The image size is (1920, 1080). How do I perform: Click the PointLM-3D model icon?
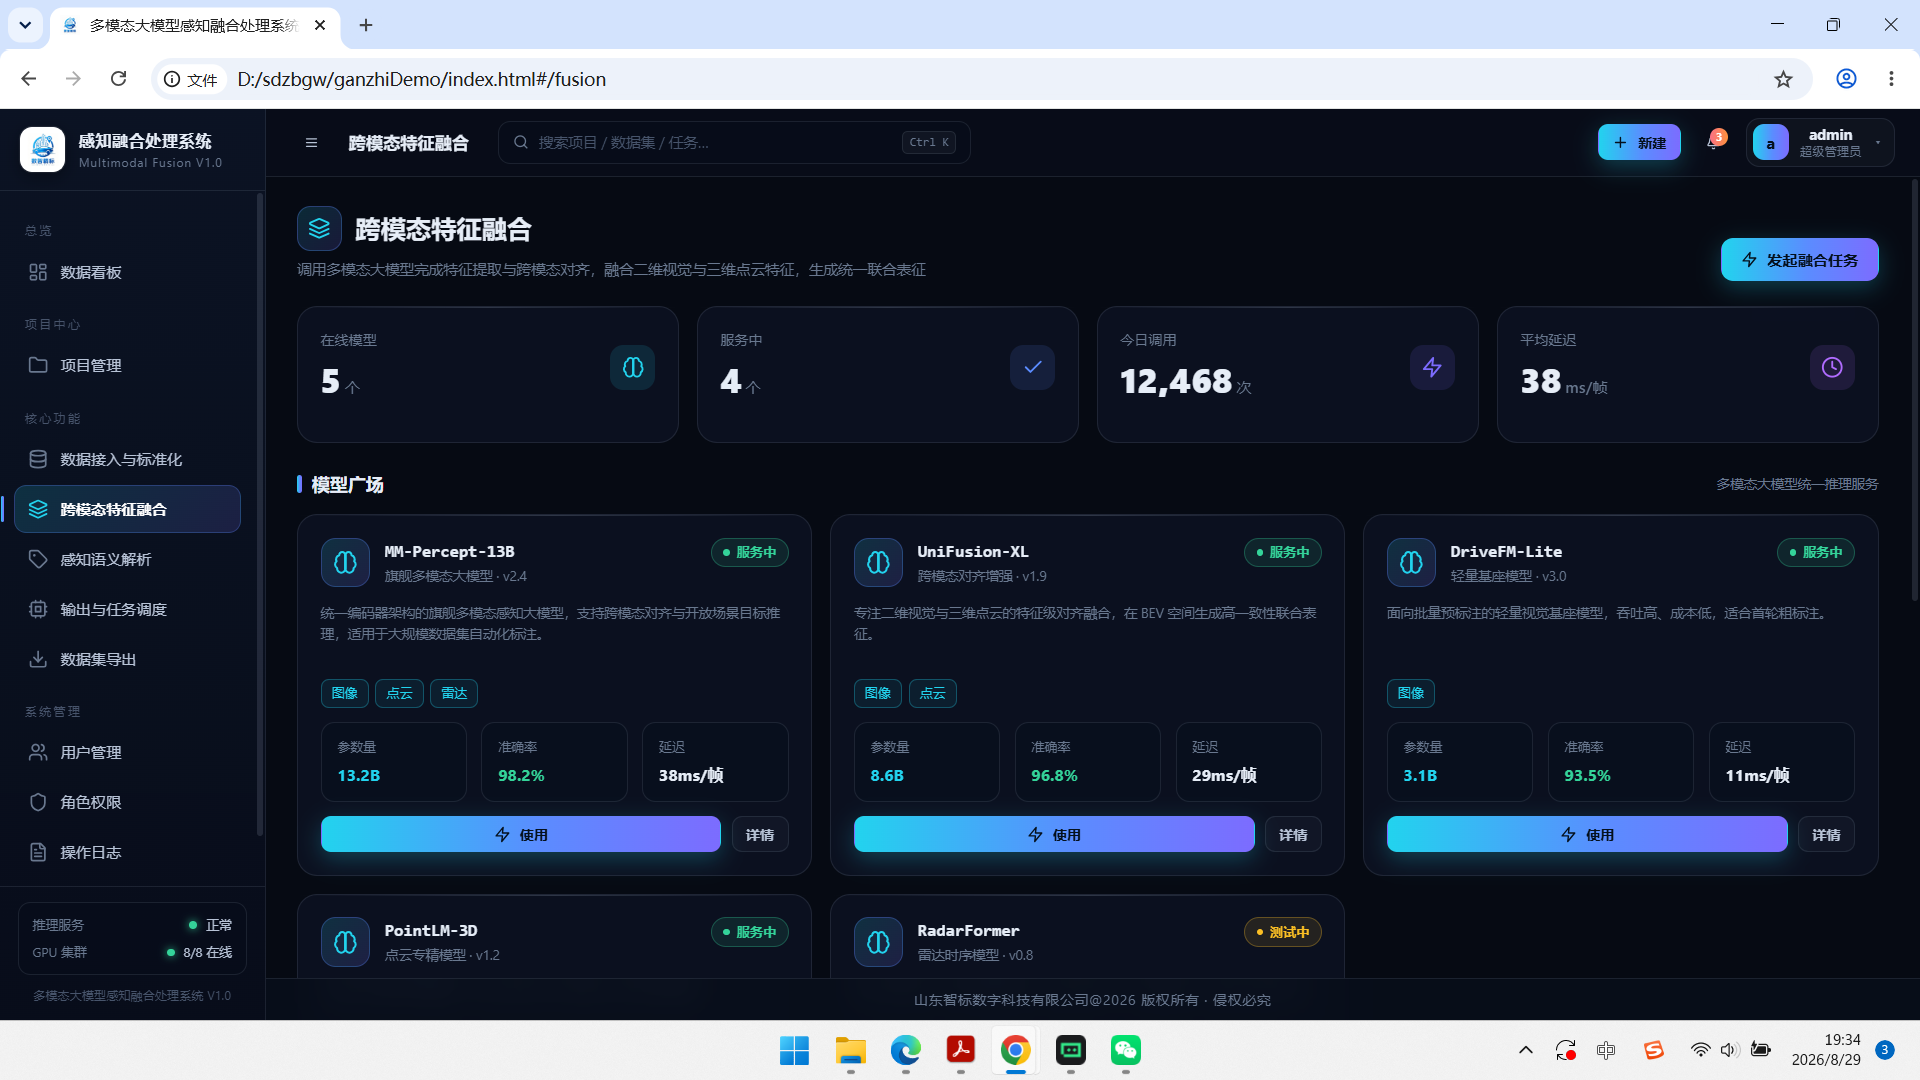click(345, 942)
